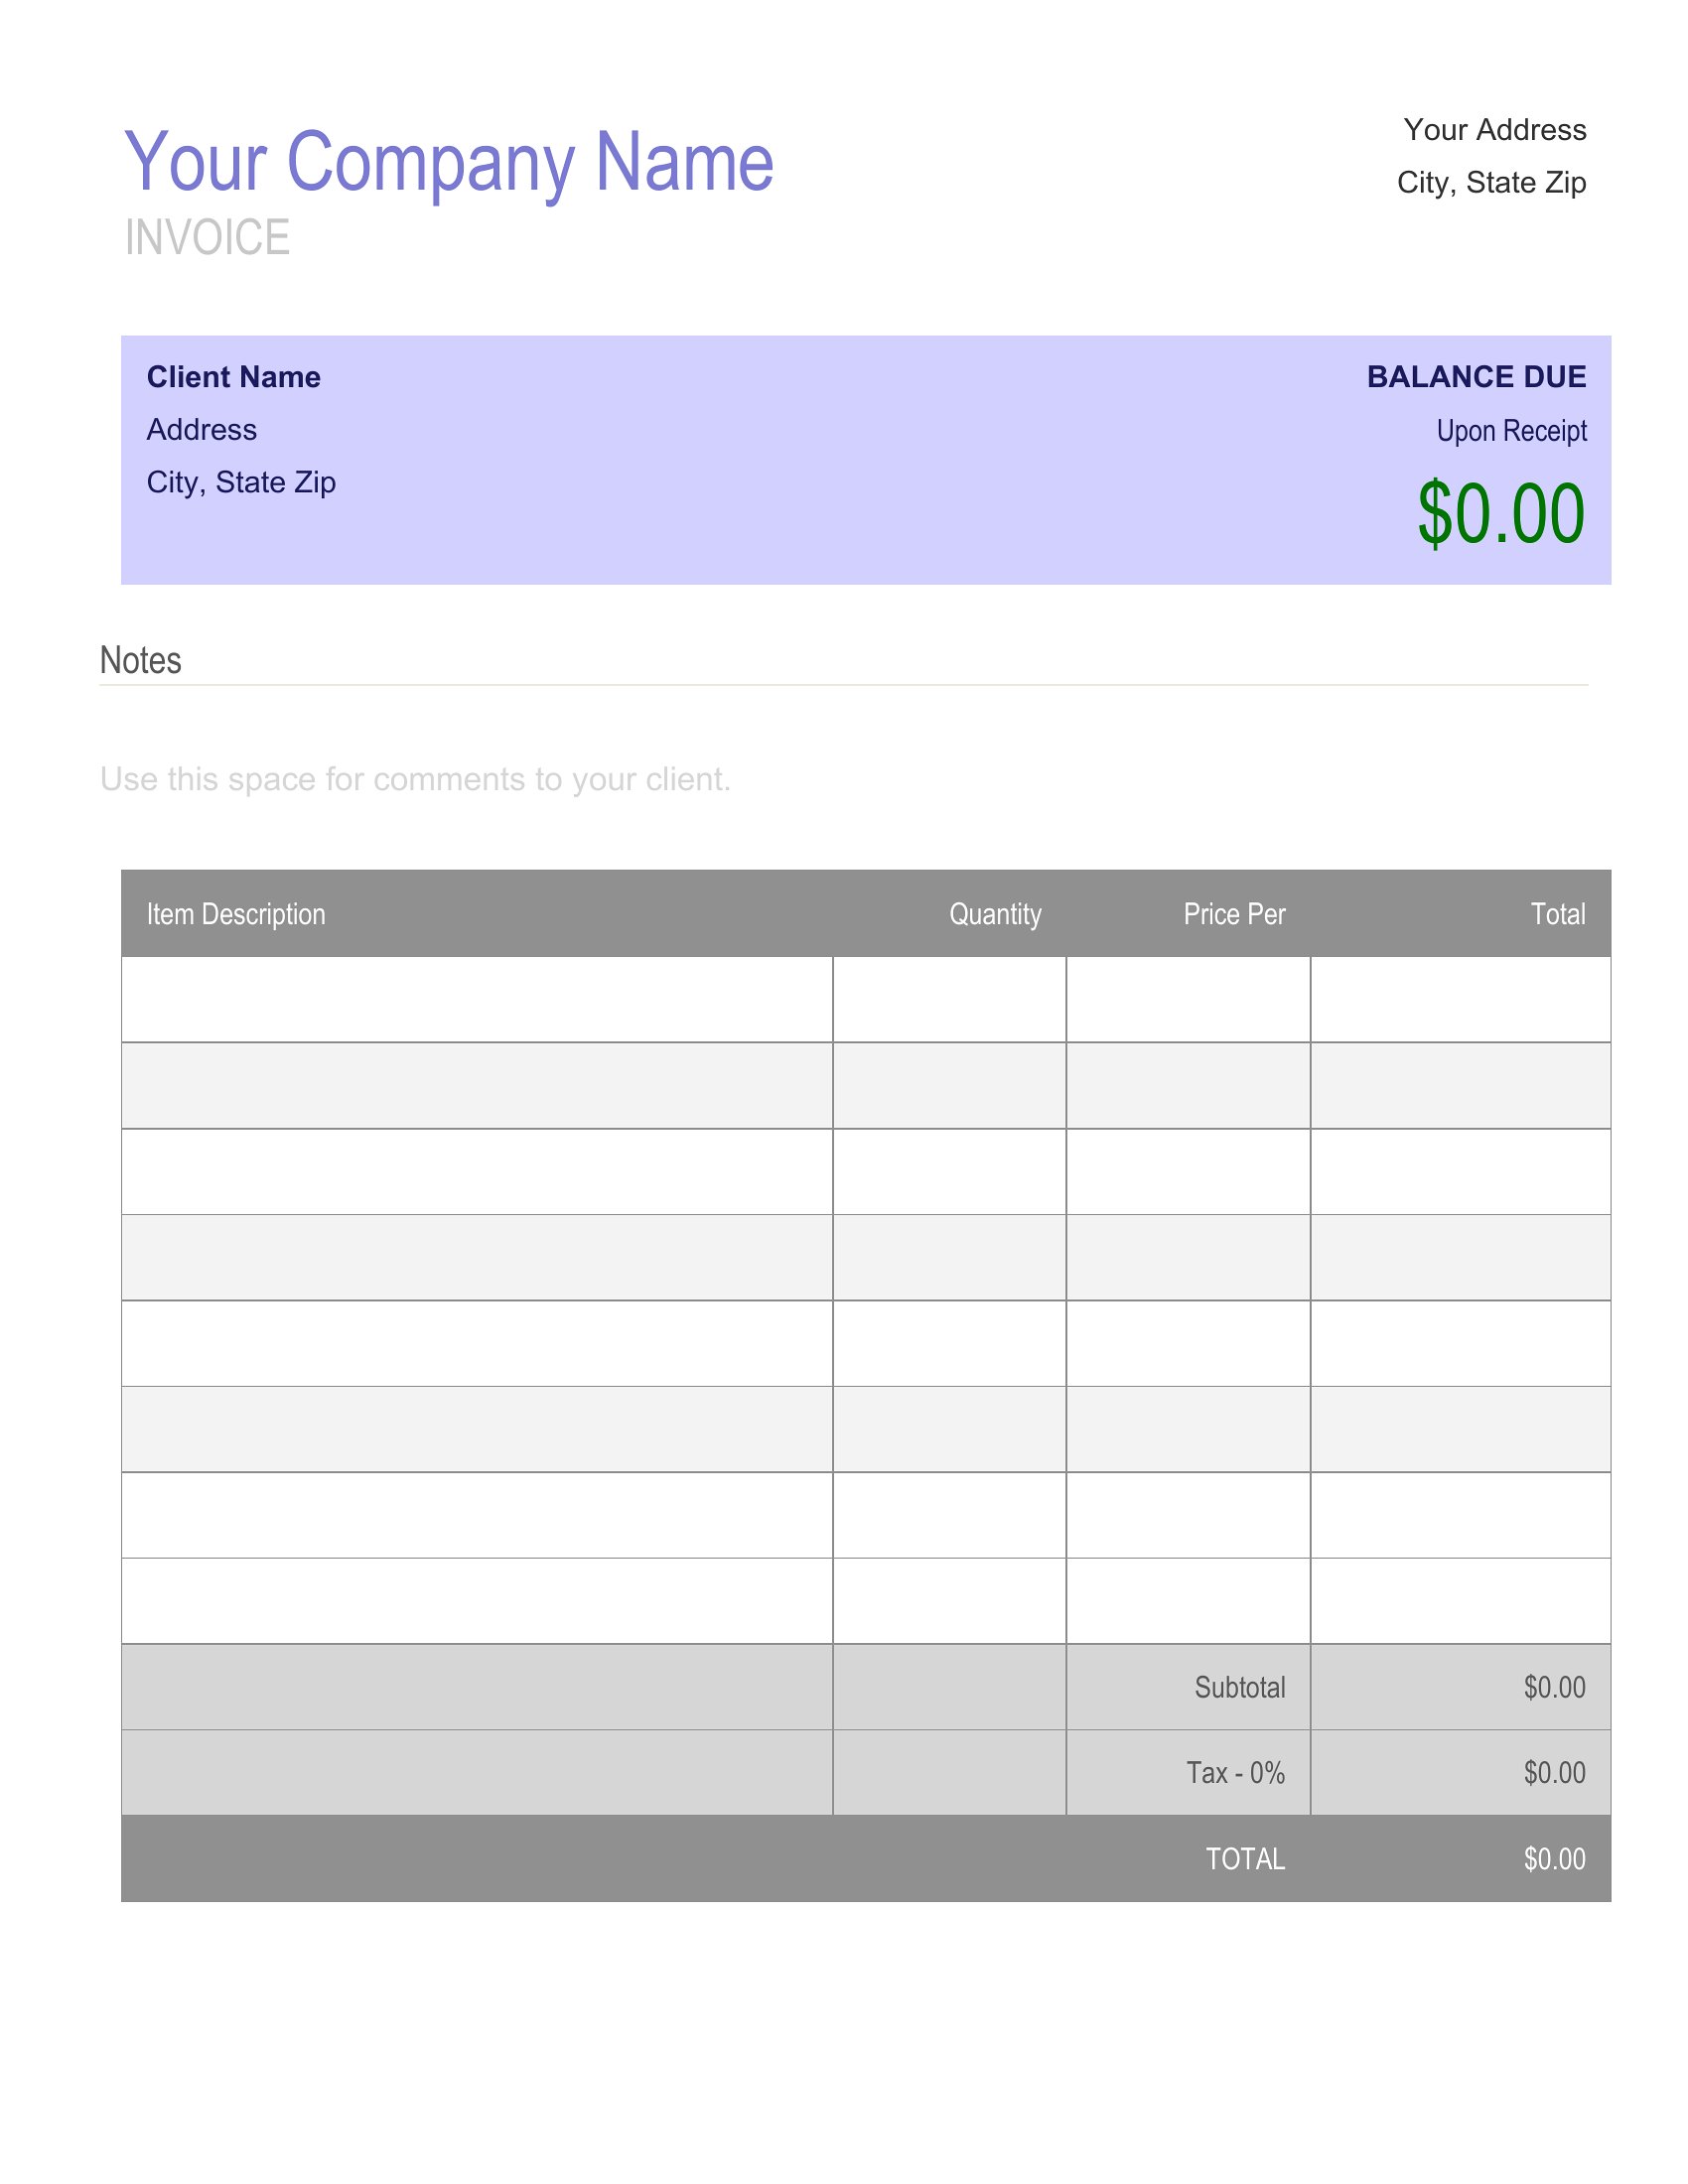Select the Your Address line
Viewport: 1688px width, 2184px height.
(1494, 130)
